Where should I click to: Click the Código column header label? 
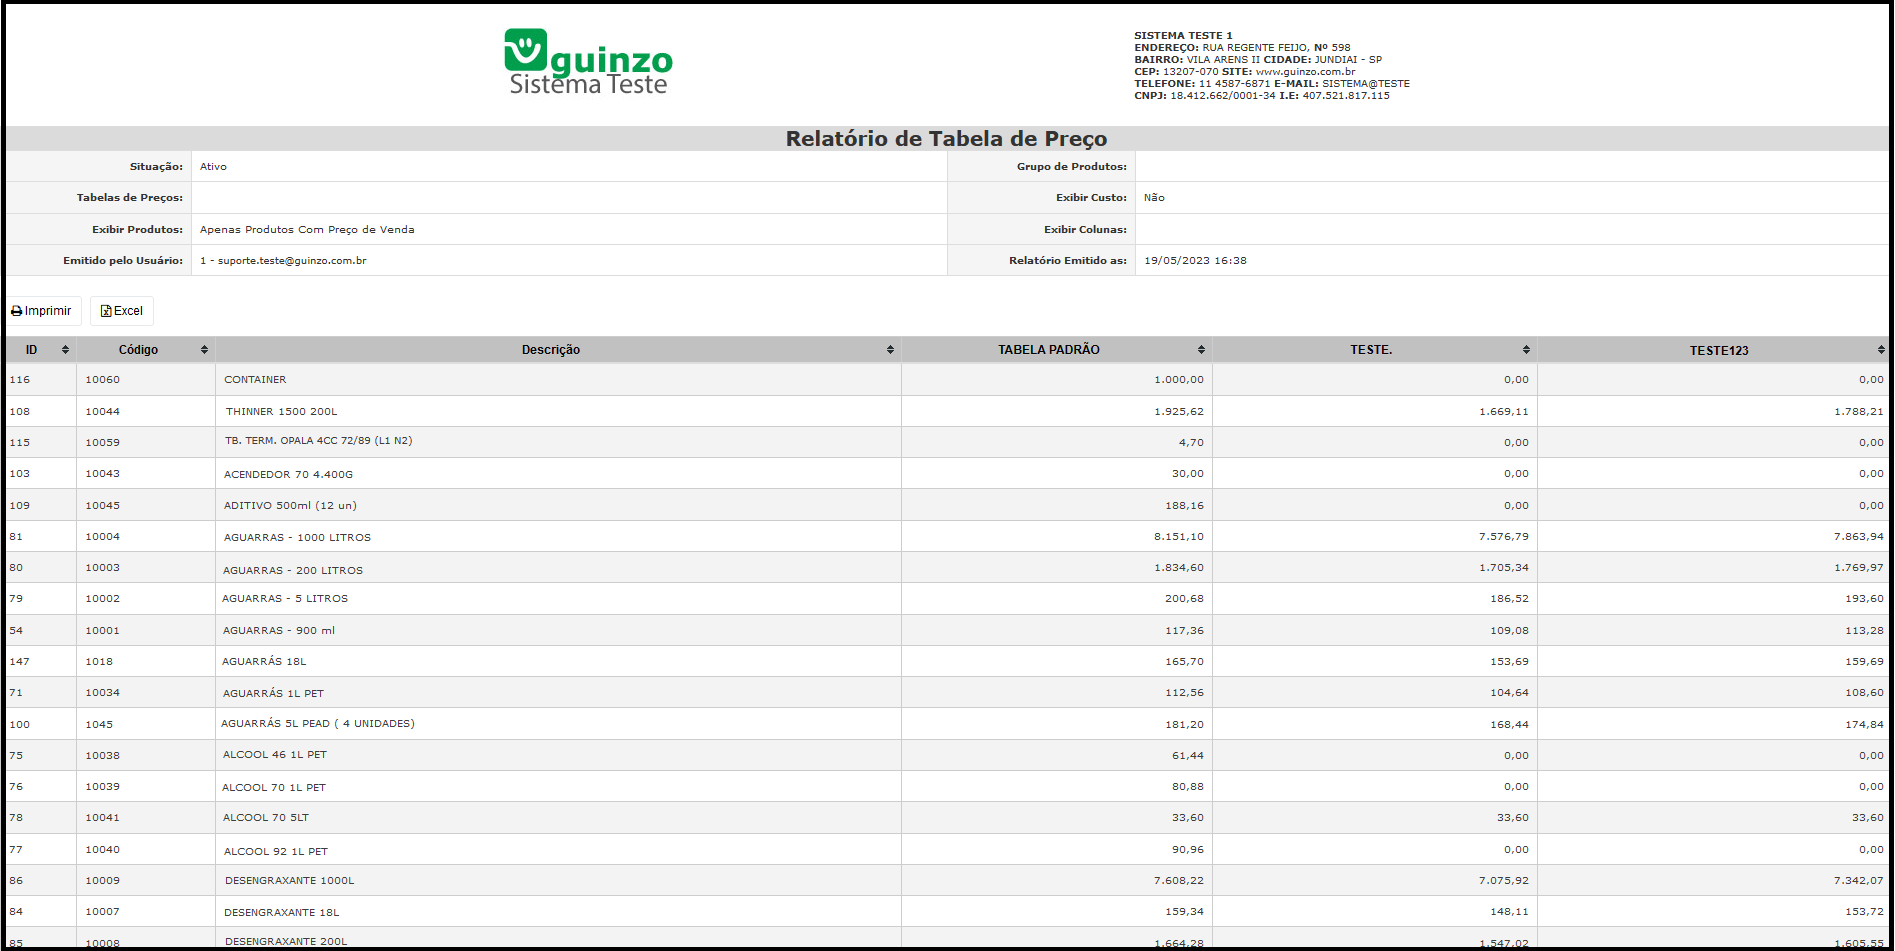138,350
